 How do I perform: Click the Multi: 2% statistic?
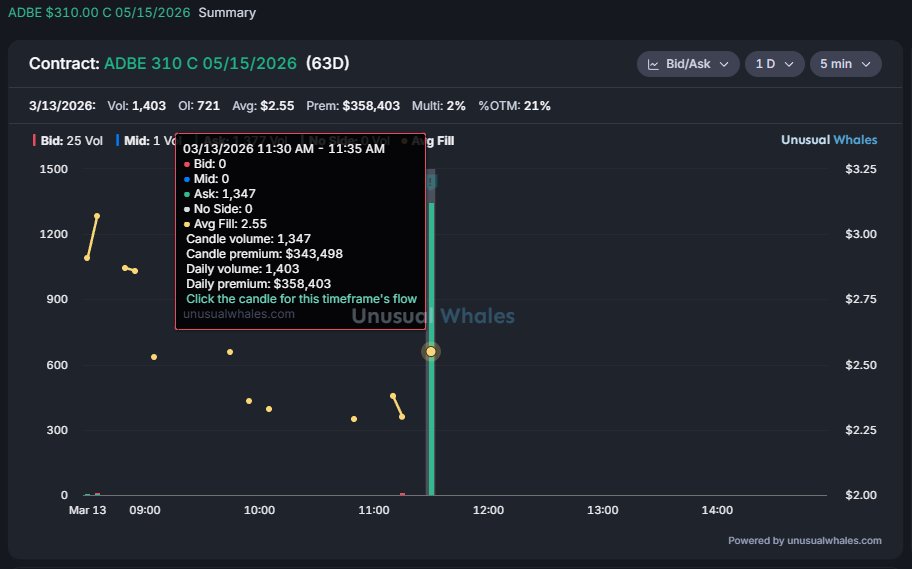tap(439, 106)
